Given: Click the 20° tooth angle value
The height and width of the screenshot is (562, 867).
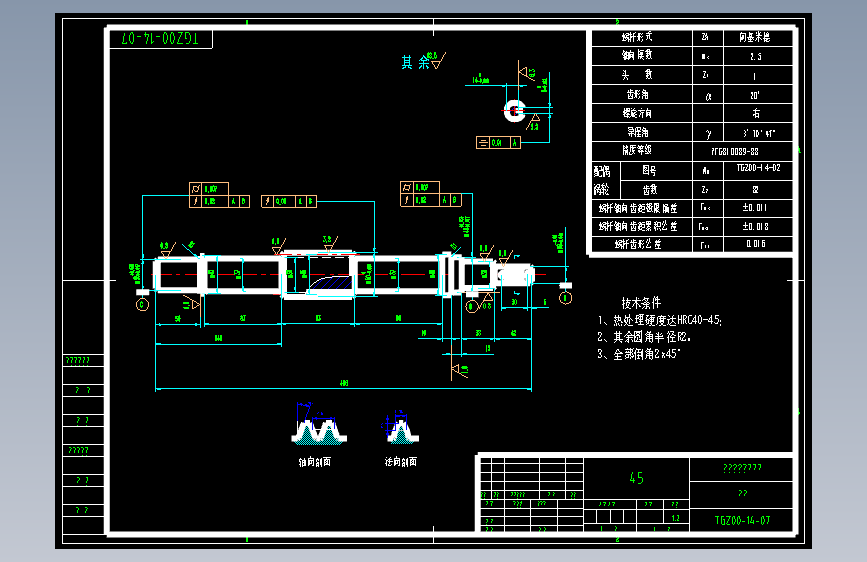Looking at the screenshot, I should [x=755, y=95].
